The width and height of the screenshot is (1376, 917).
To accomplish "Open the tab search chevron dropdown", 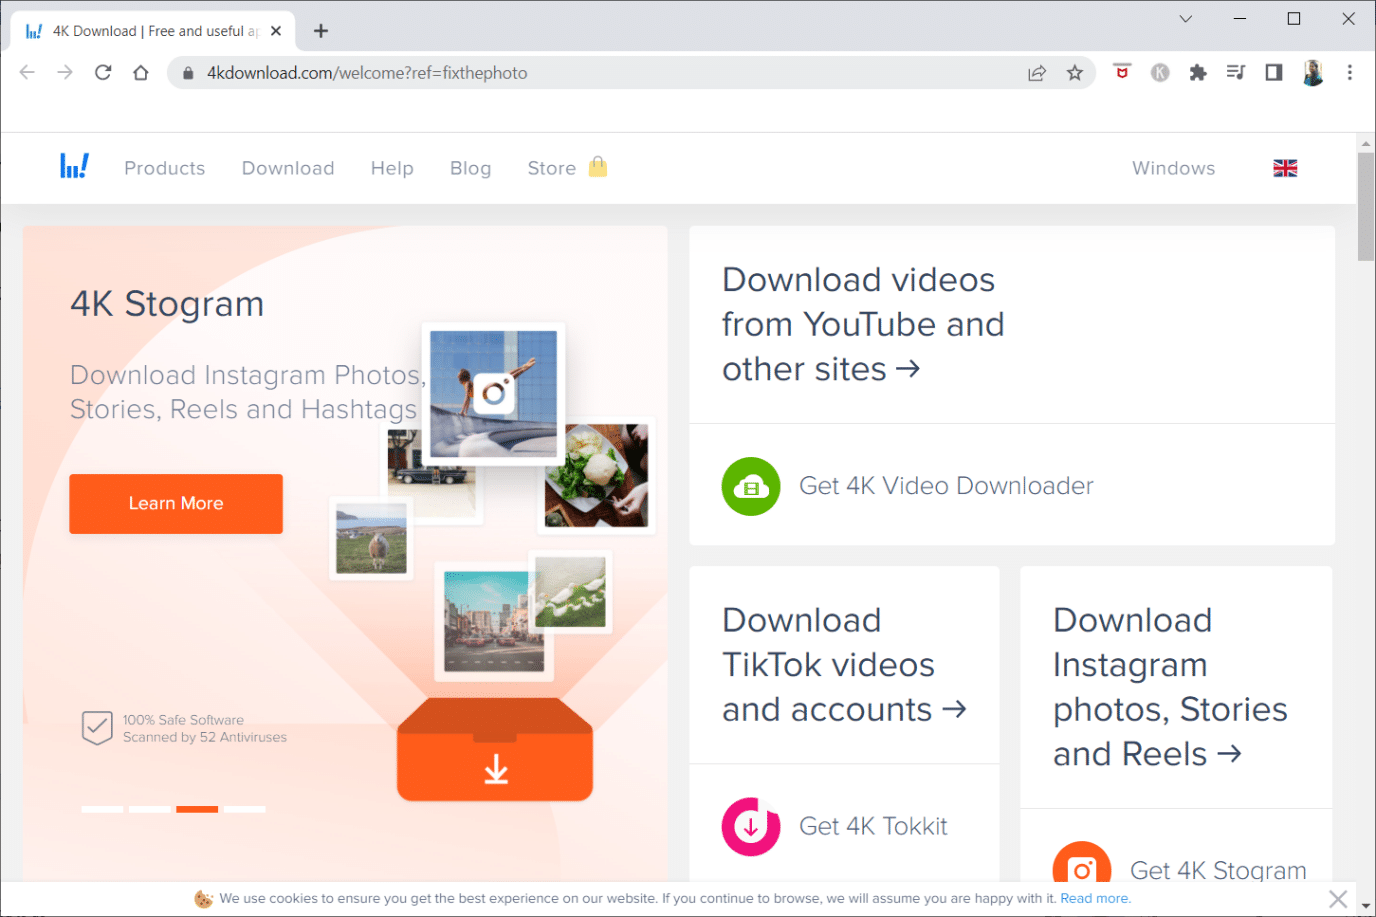I will [x=1186, y=18].
